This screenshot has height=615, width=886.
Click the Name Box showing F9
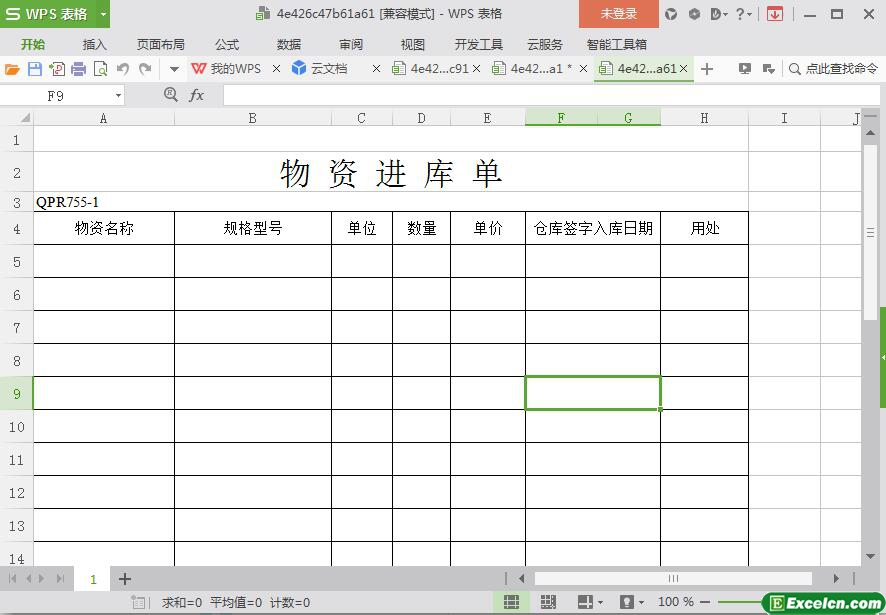point(57,96)
